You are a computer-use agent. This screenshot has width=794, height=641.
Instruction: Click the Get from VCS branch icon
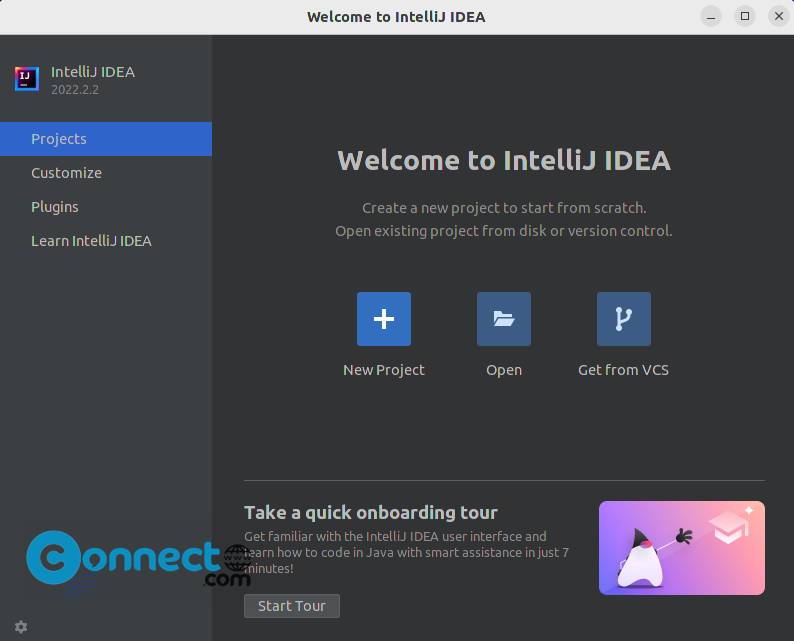tap(624, 319)
